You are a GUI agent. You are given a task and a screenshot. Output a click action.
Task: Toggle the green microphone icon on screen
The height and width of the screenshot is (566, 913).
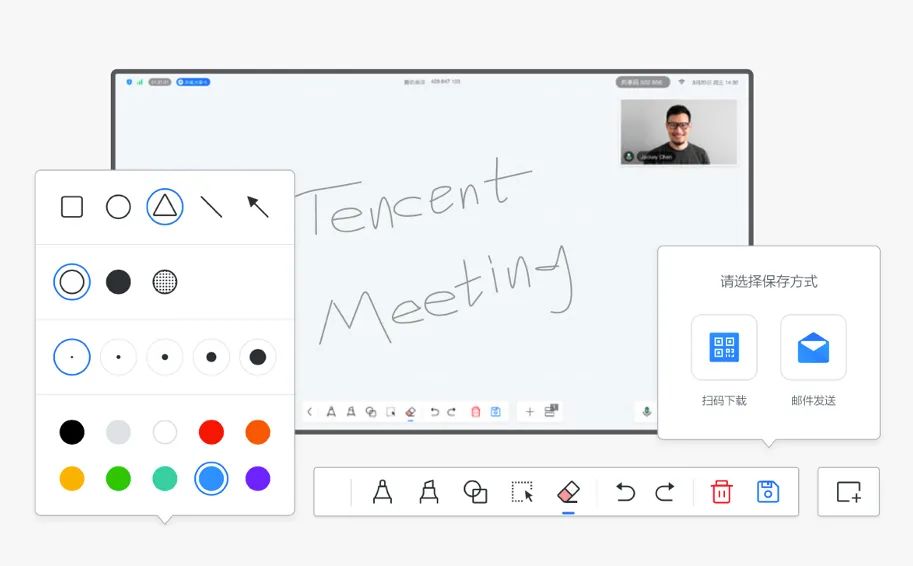click(646, 412)
